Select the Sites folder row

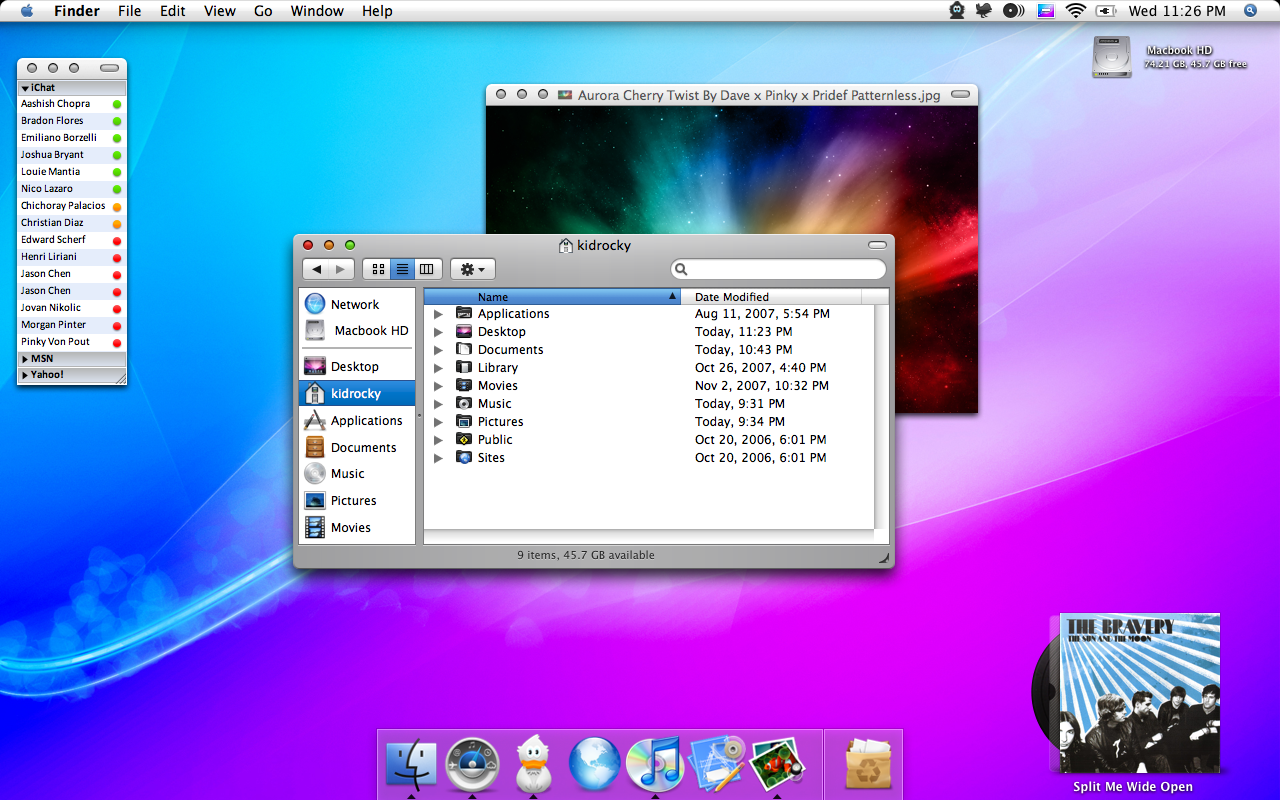point(649,458)
